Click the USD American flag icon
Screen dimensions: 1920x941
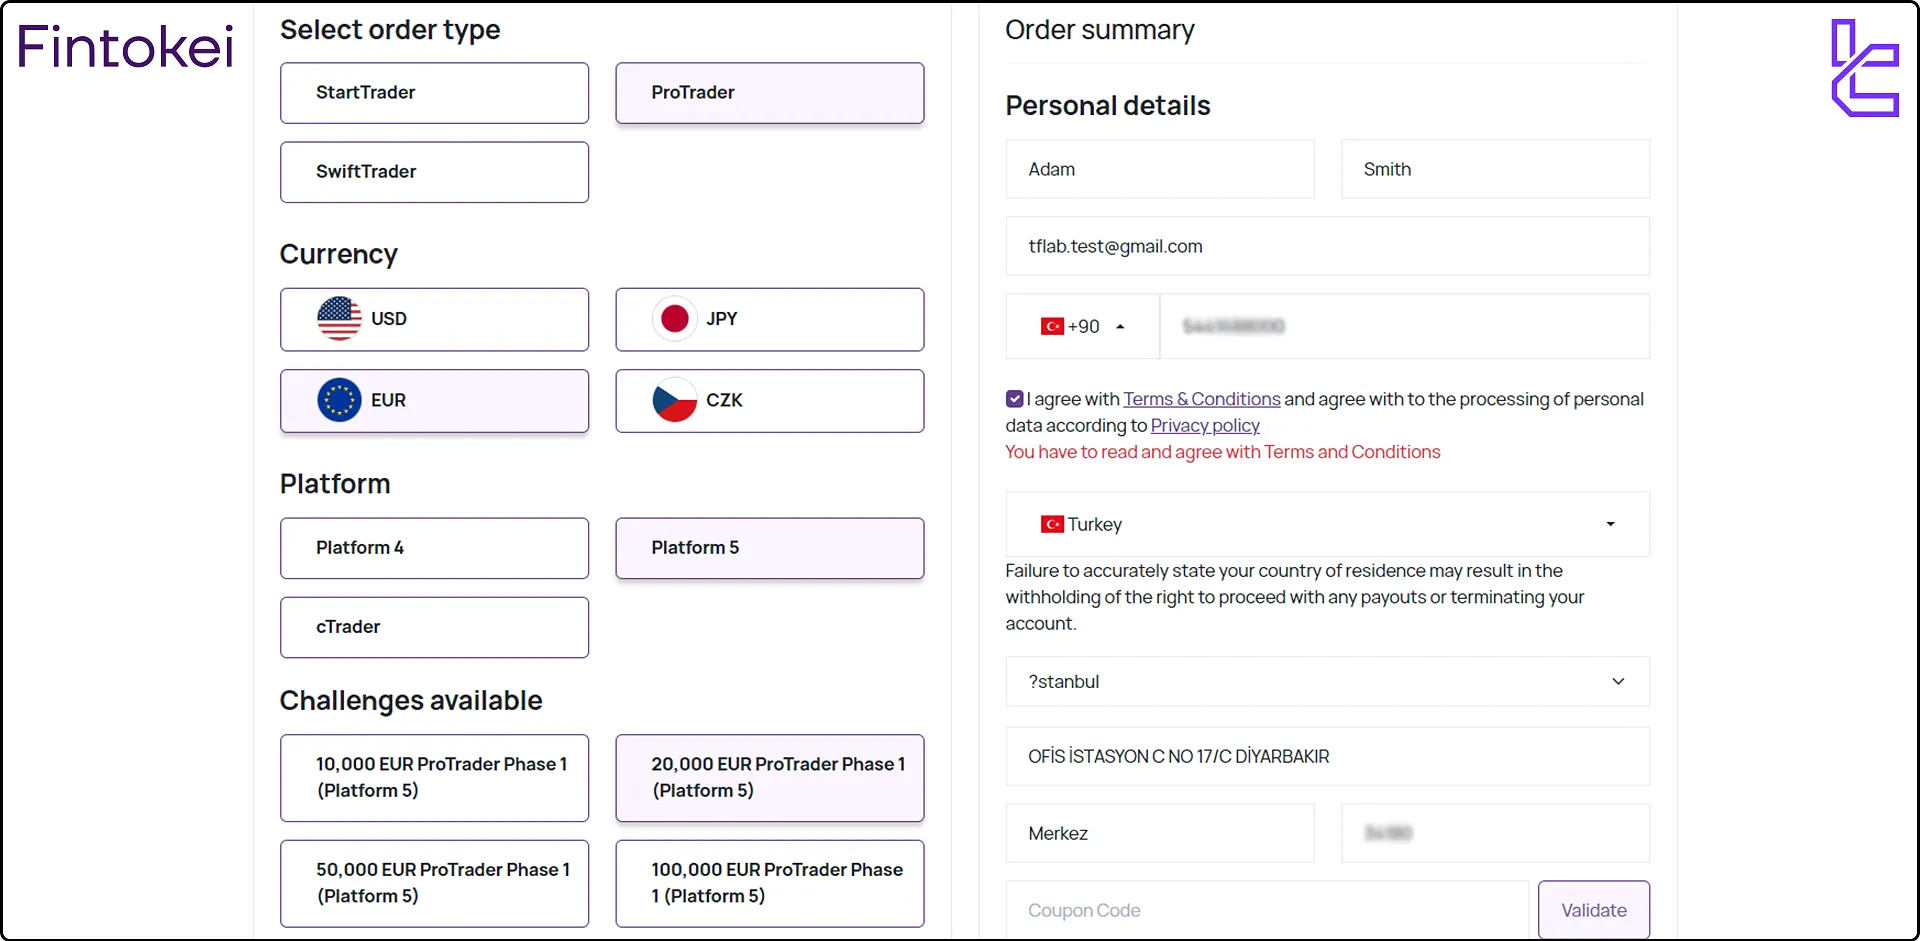(x=339, y=319)
